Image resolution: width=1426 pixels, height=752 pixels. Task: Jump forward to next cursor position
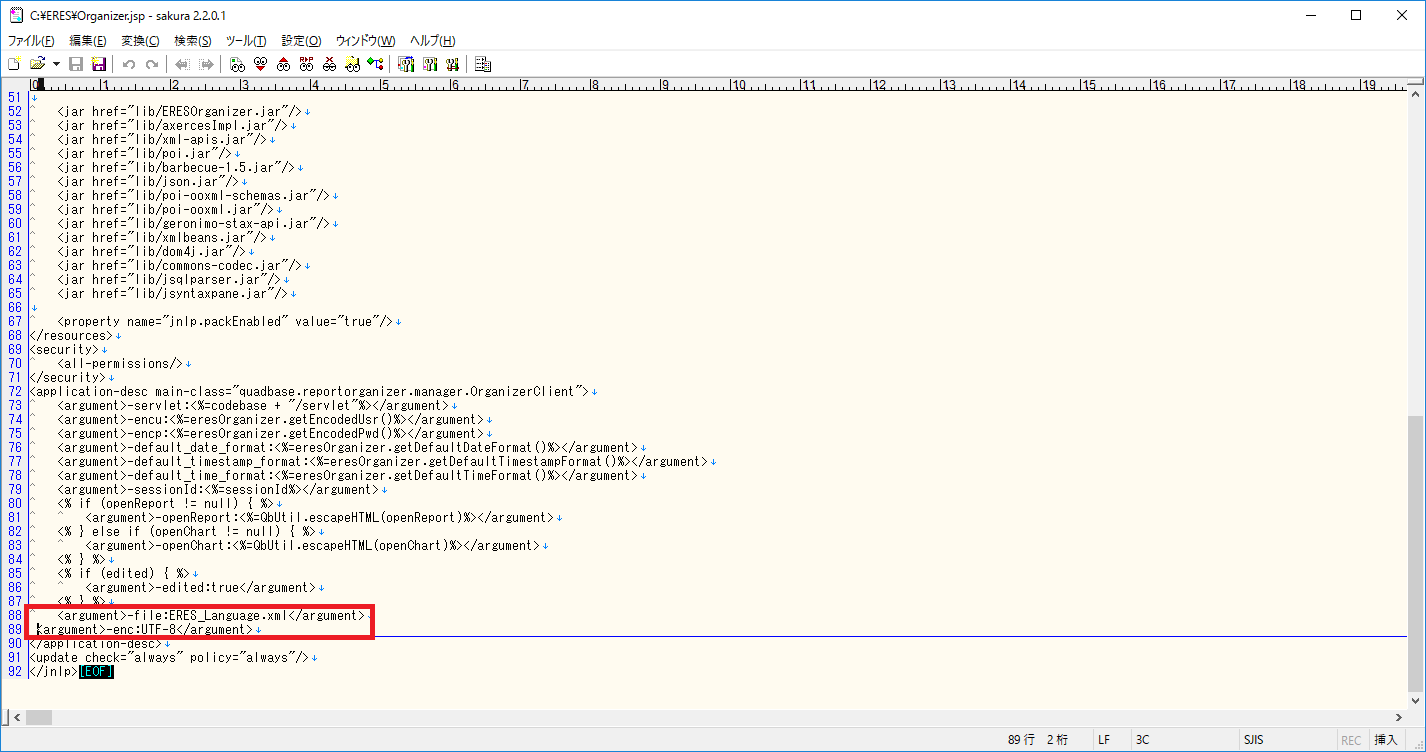pos(206,64)
